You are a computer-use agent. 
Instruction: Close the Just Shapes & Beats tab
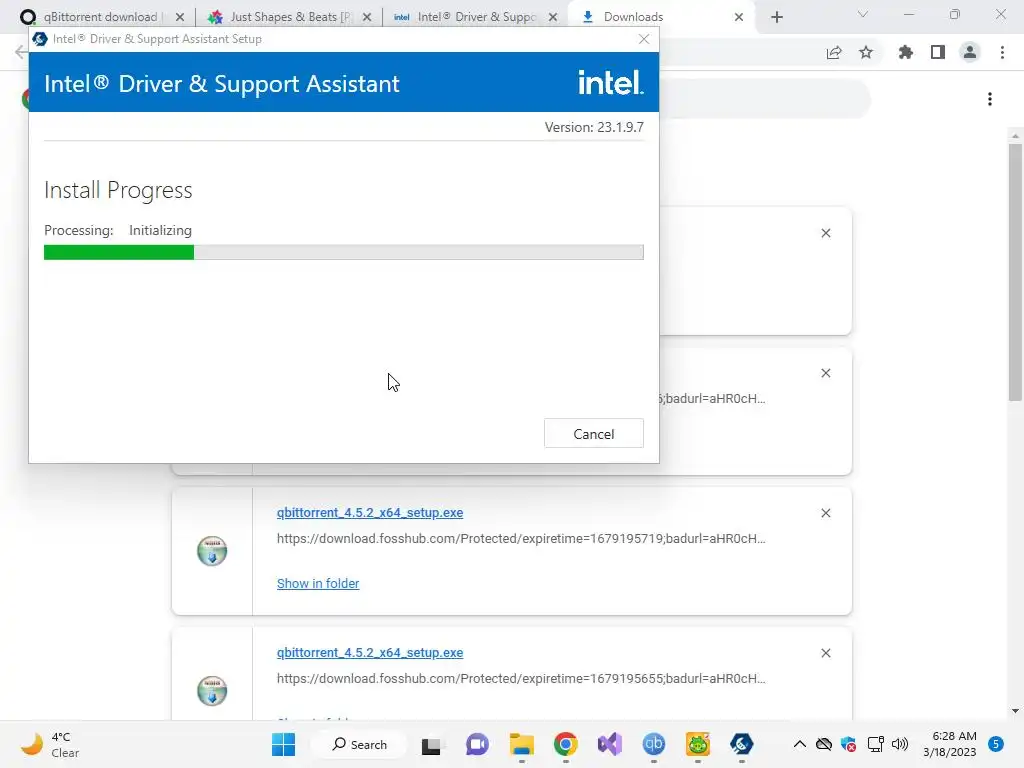[367, 17]
